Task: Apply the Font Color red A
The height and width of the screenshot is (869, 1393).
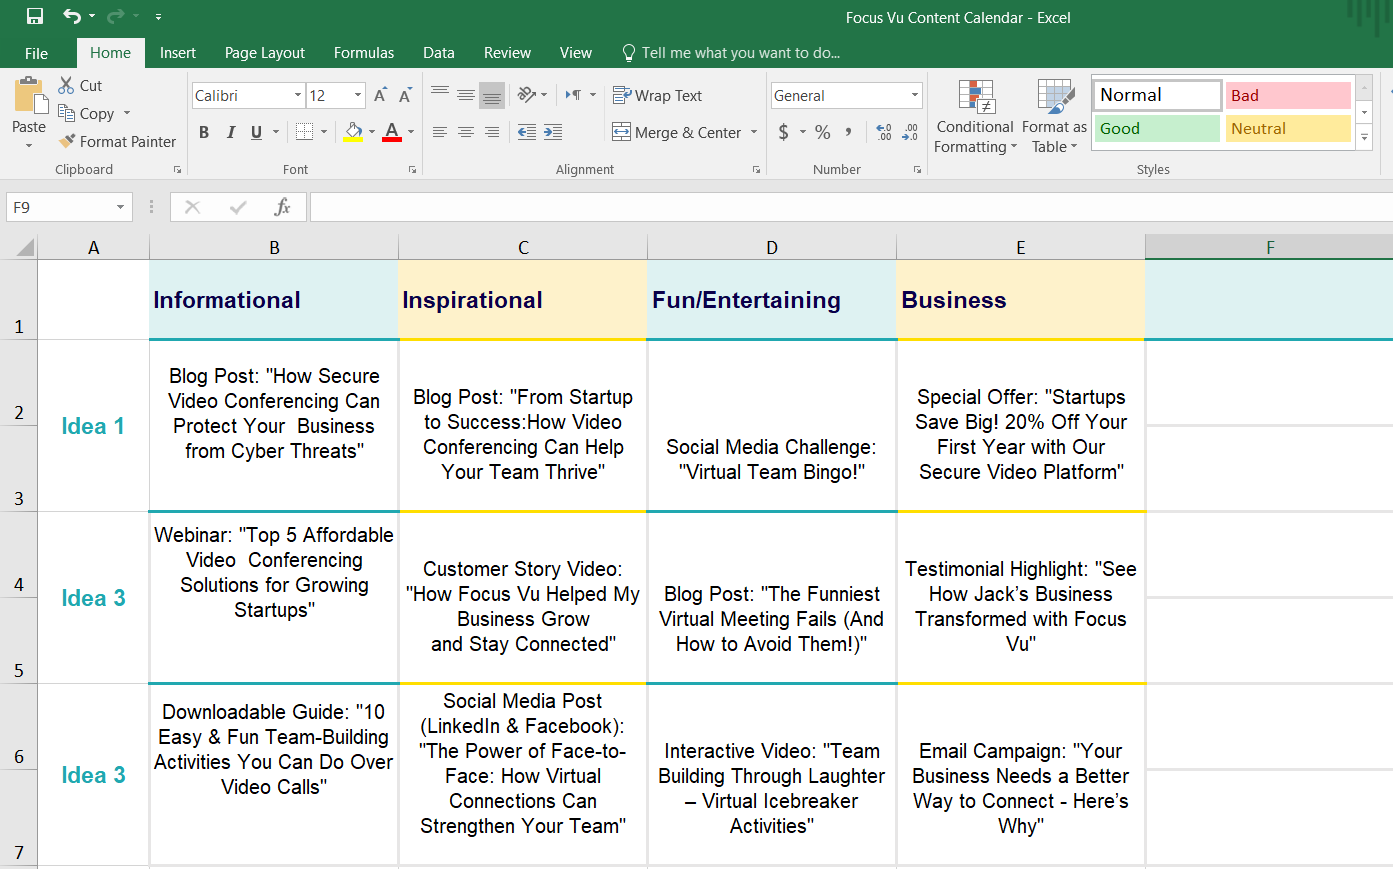Action: [x=392, y=132]
